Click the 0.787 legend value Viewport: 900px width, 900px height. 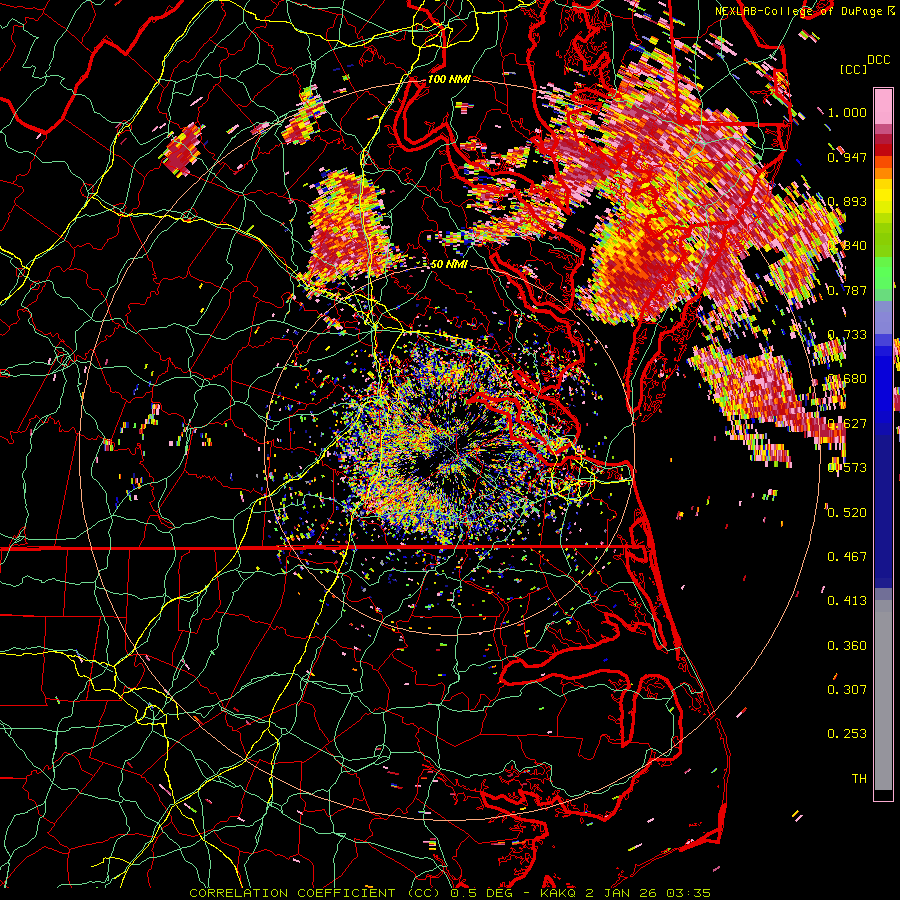[x=847, y=290]
